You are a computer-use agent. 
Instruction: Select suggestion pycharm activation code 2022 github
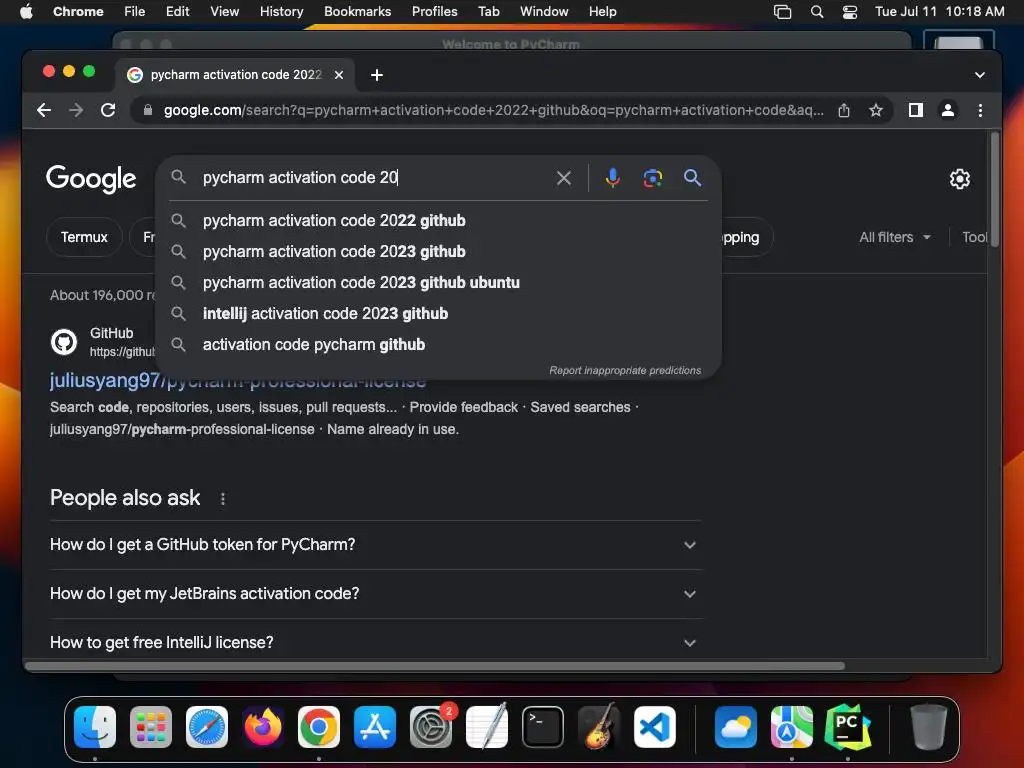[438, 221]
